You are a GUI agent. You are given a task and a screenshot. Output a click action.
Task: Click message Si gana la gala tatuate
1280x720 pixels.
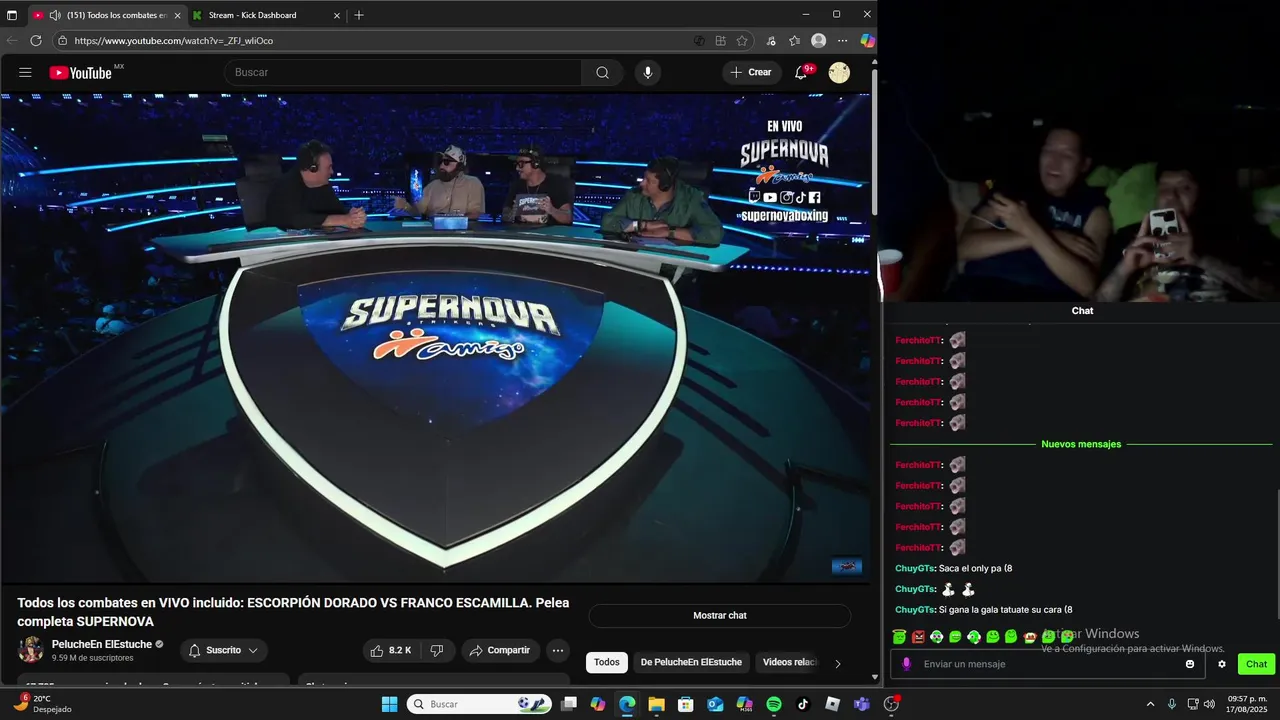pos(984,610)
